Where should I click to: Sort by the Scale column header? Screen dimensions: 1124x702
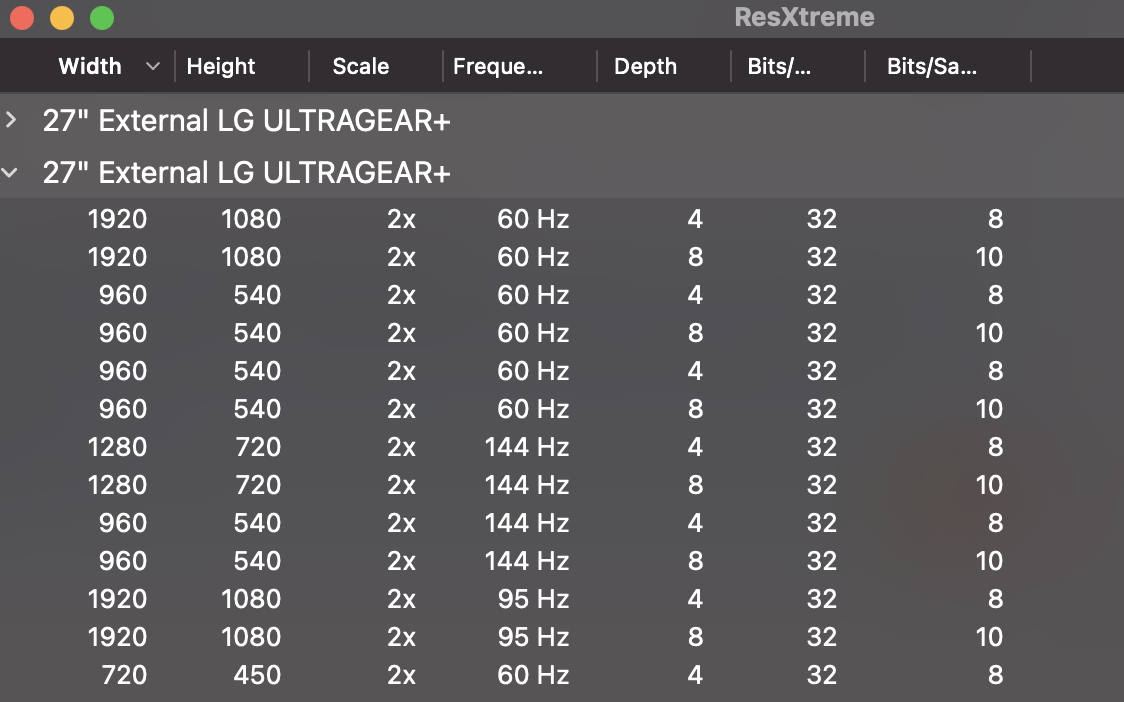point(361,66)
